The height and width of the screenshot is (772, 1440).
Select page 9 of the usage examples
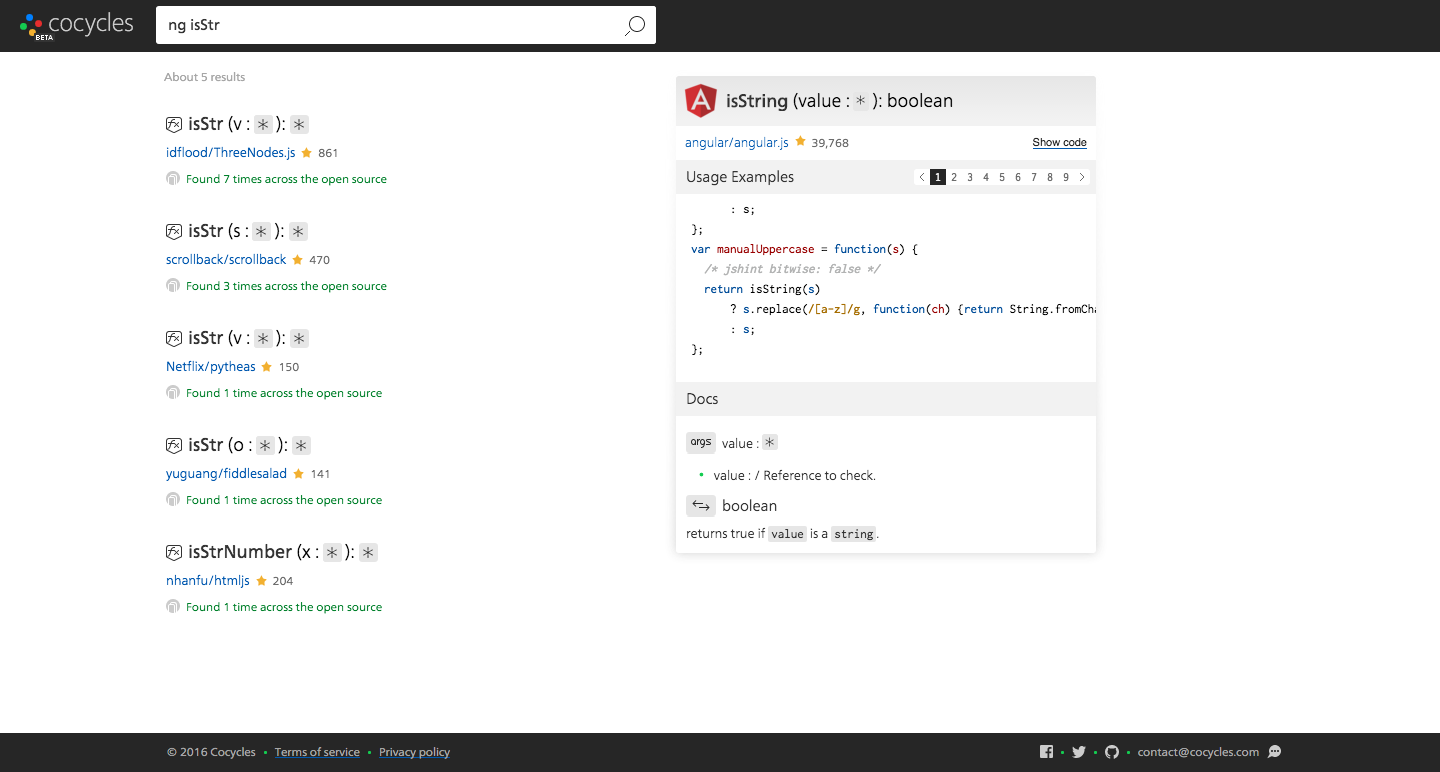[x=1065, y=176]
